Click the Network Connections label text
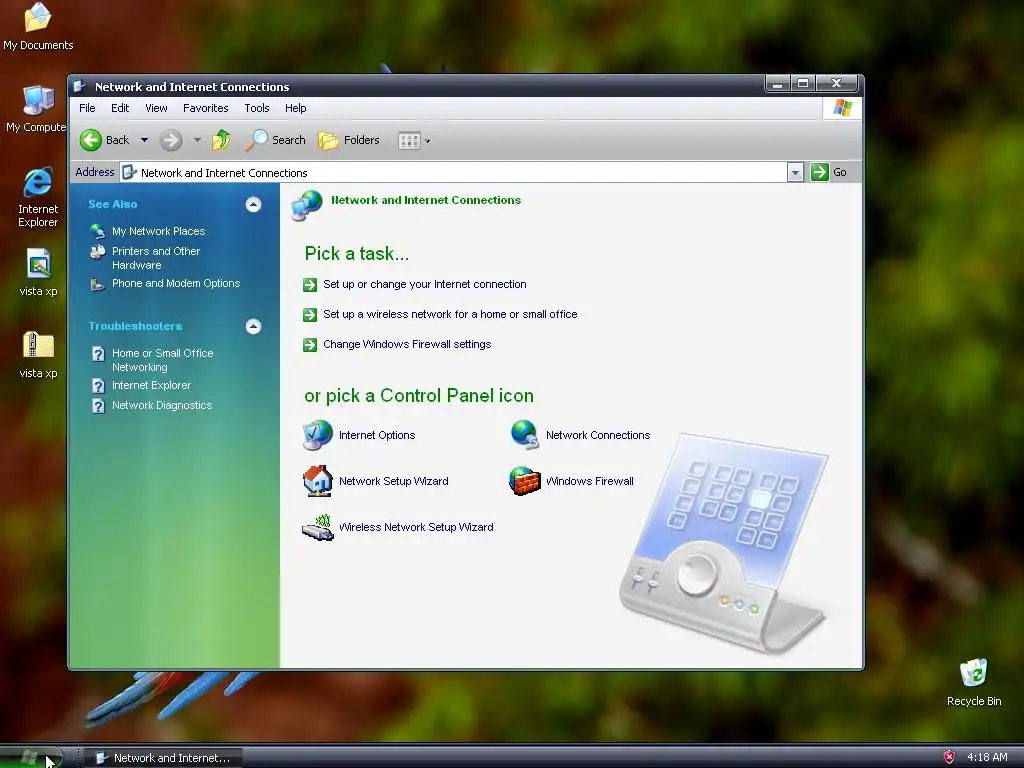 click(598, 435)
